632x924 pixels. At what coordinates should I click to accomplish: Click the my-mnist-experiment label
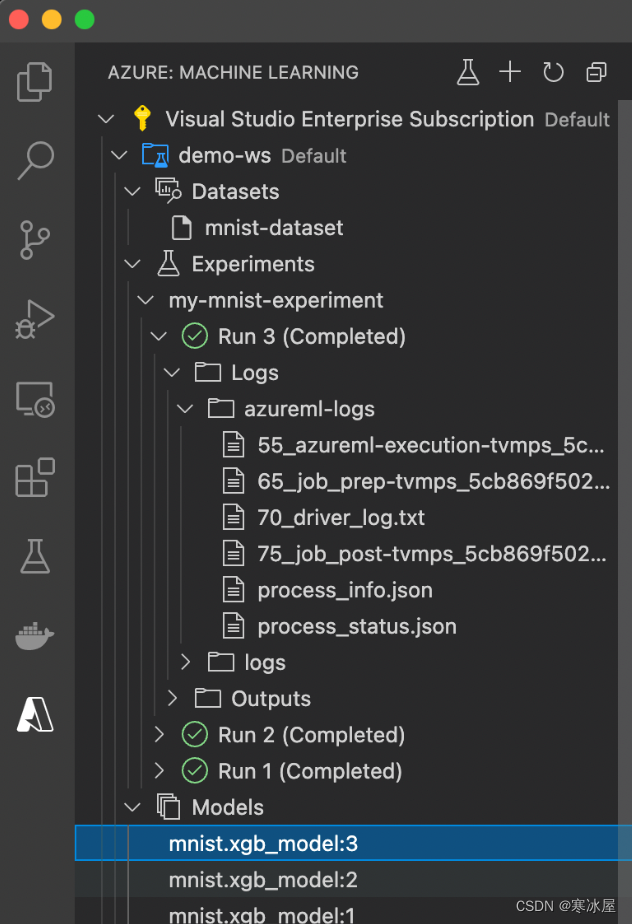tap(276, 301)
